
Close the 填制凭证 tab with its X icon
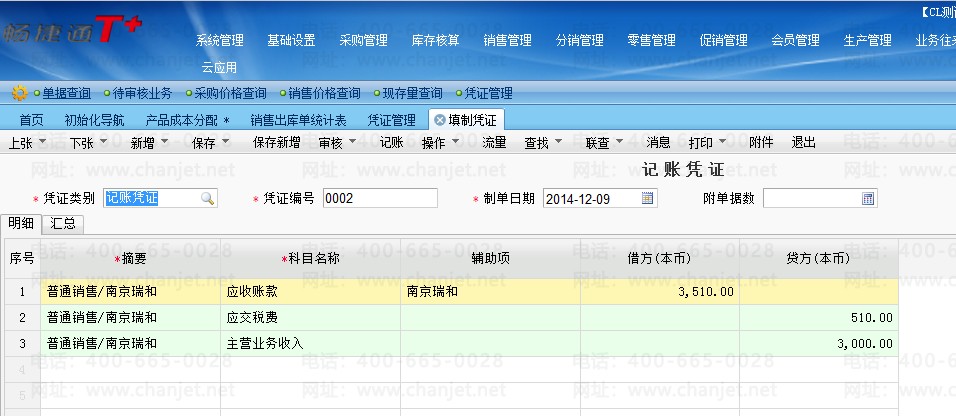tap(439, 120)
